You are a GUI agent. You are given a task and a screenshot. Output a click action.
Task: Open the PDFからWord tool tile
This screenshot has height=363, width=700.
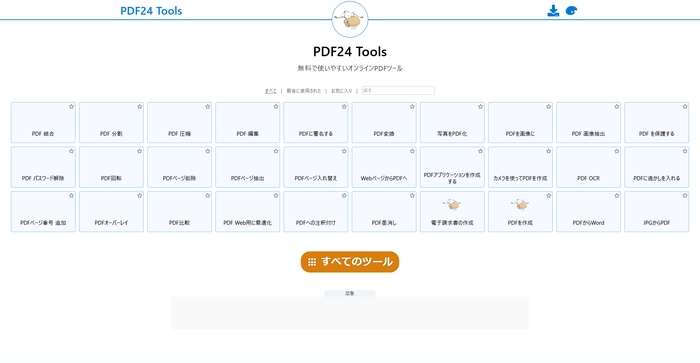[588, 212]
